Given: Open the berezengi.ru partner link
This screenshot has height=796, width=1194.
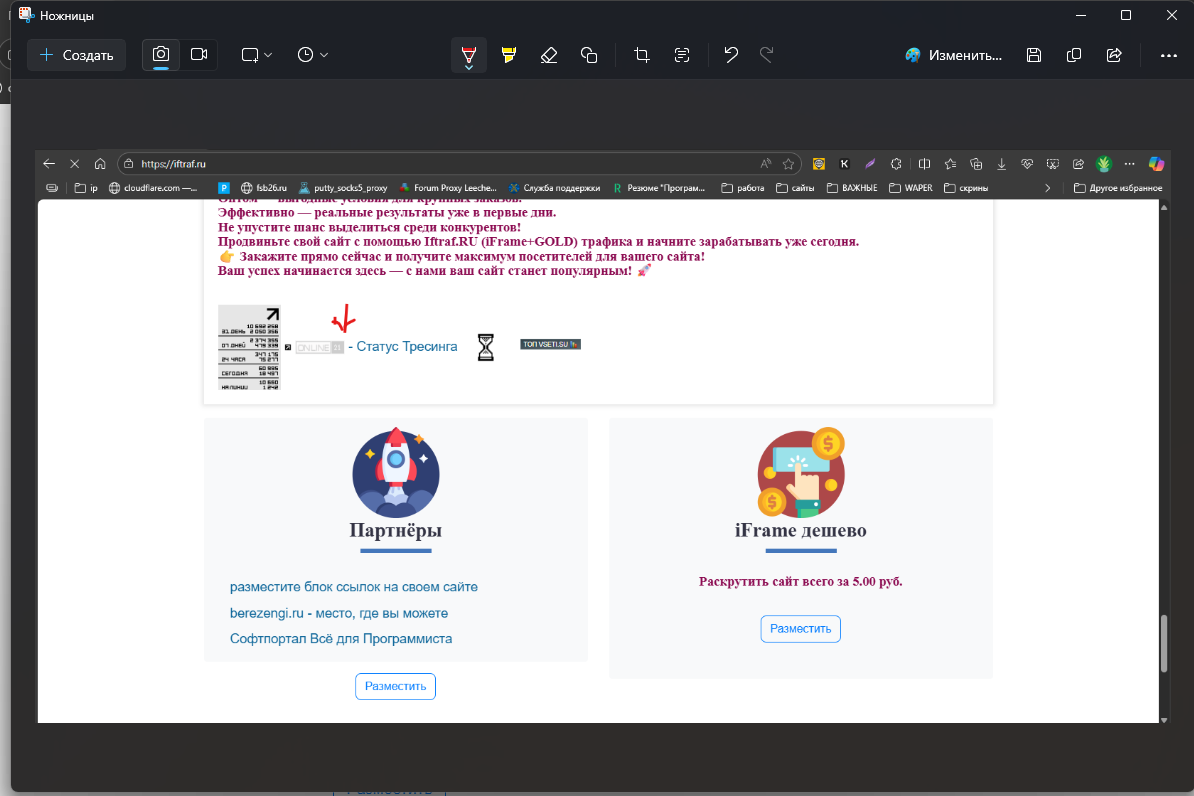Looking at the screenshot, I should [x=339, y=613].
